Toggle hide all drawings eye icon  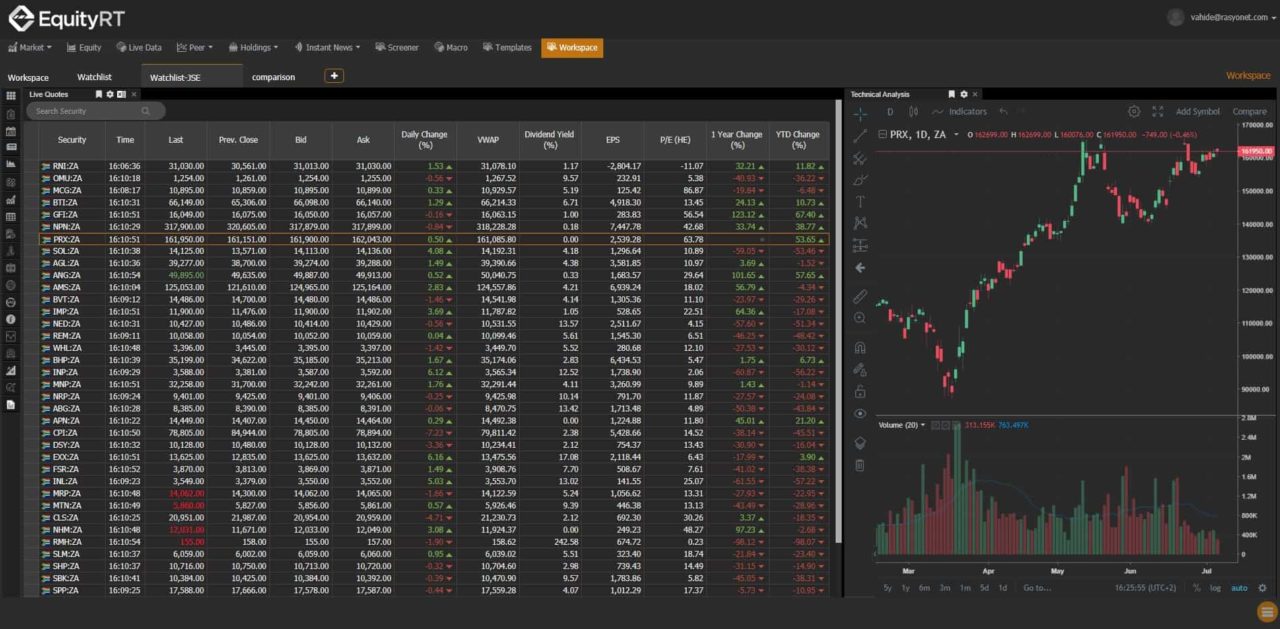[x=860, y=414]
